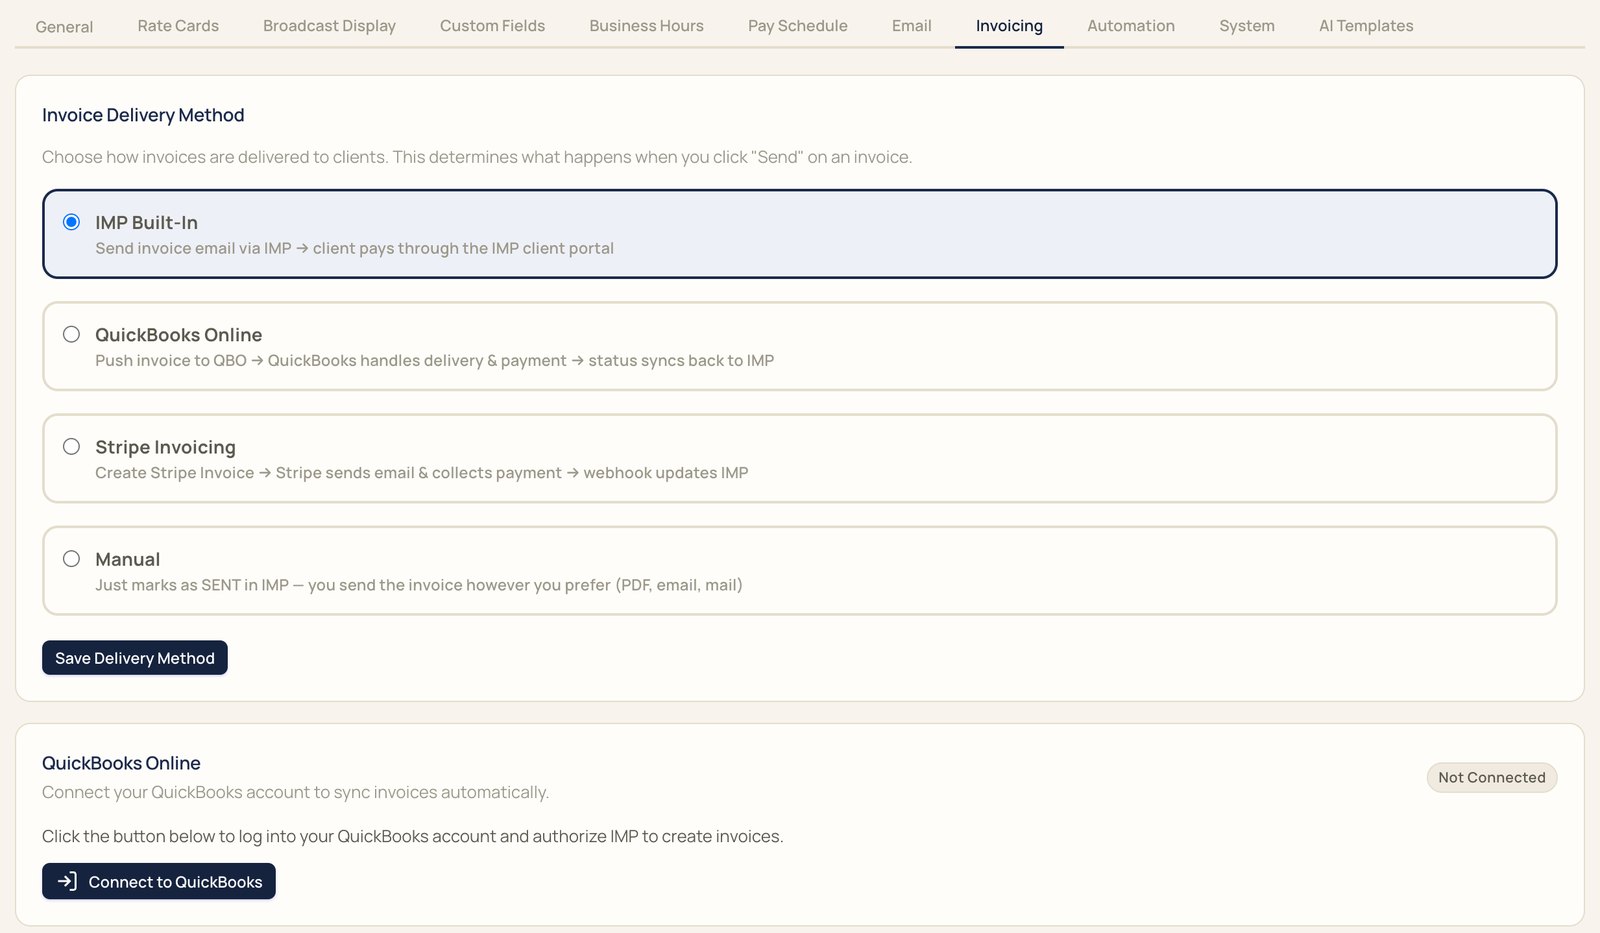The width and height of the screenshot is (1600, 933).
Task: Click the 'Choose how invoices are delivered' text
Action: [476, 157]
